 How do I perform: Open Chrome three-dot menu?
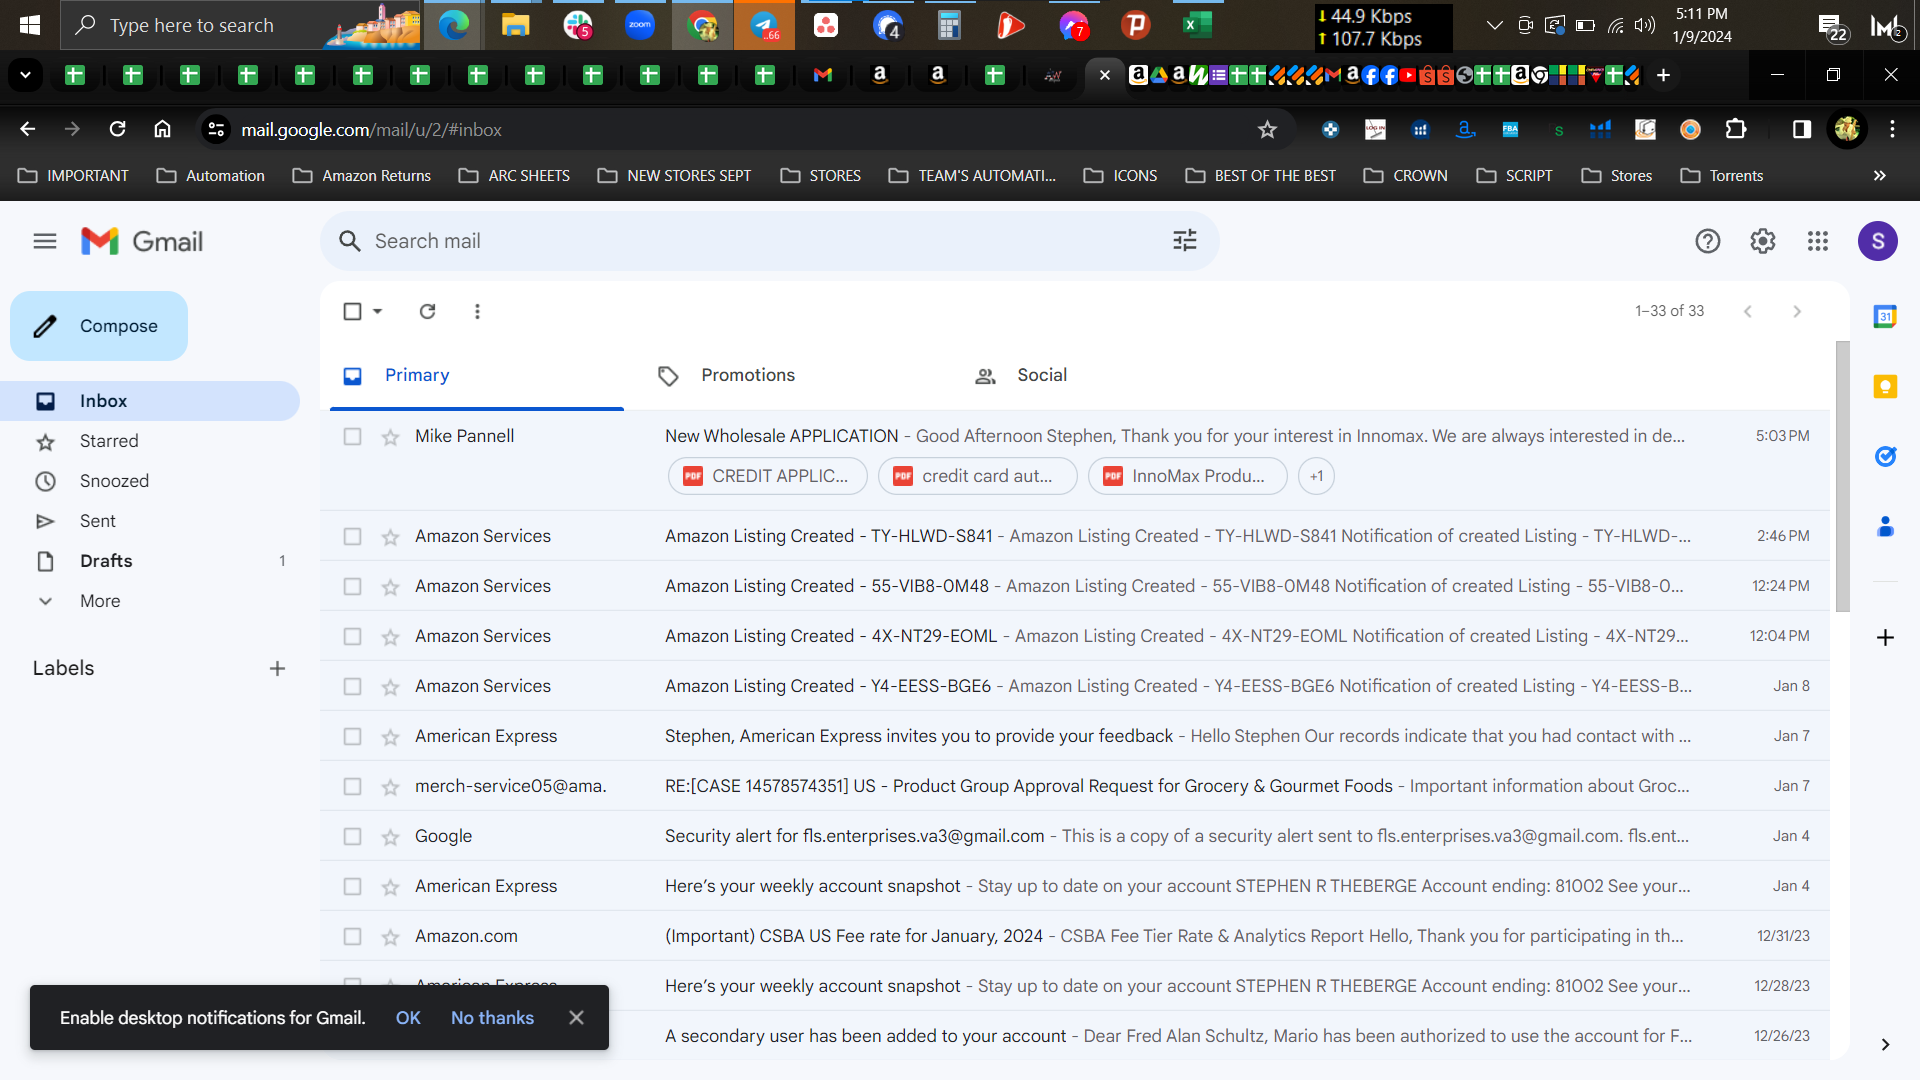(x=1892, y=129)
